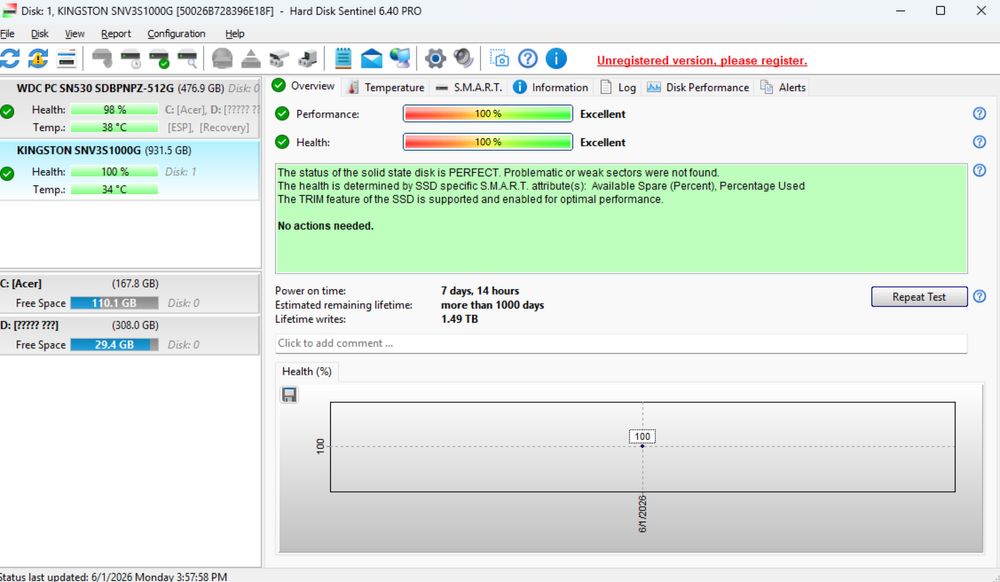Open the Disk menu
1000x582 pixels.
pyautogui.click(x=40, y=34)
